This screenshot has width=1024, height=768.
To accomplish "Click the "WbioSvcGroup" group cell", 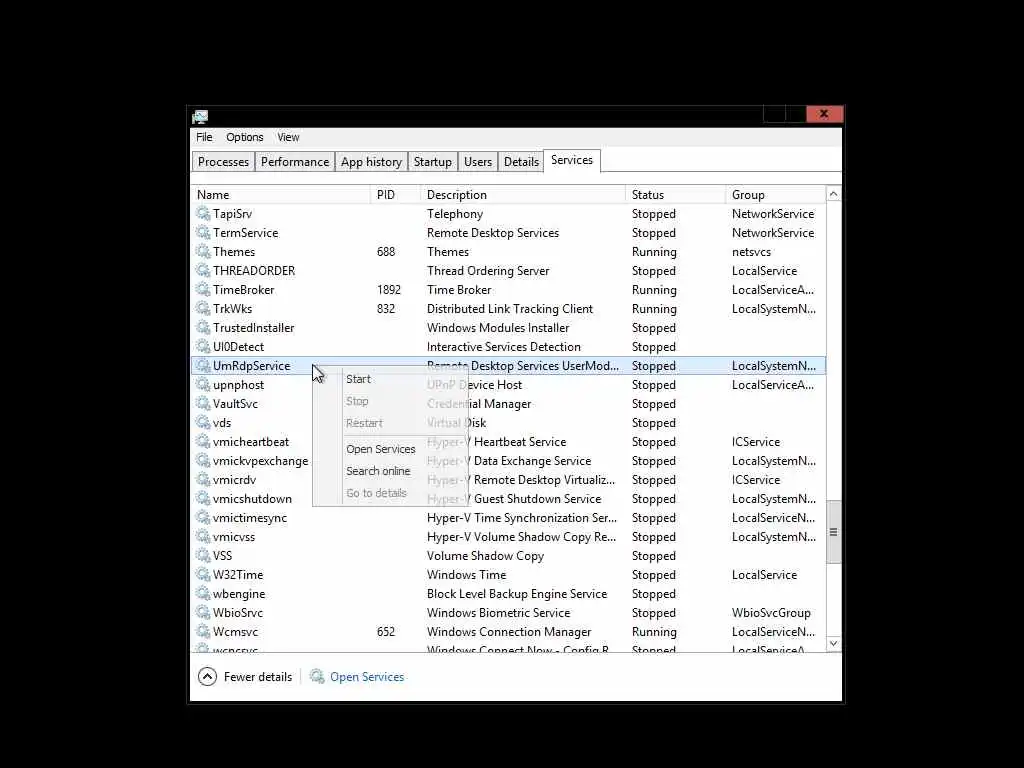I will coord(771,613).
